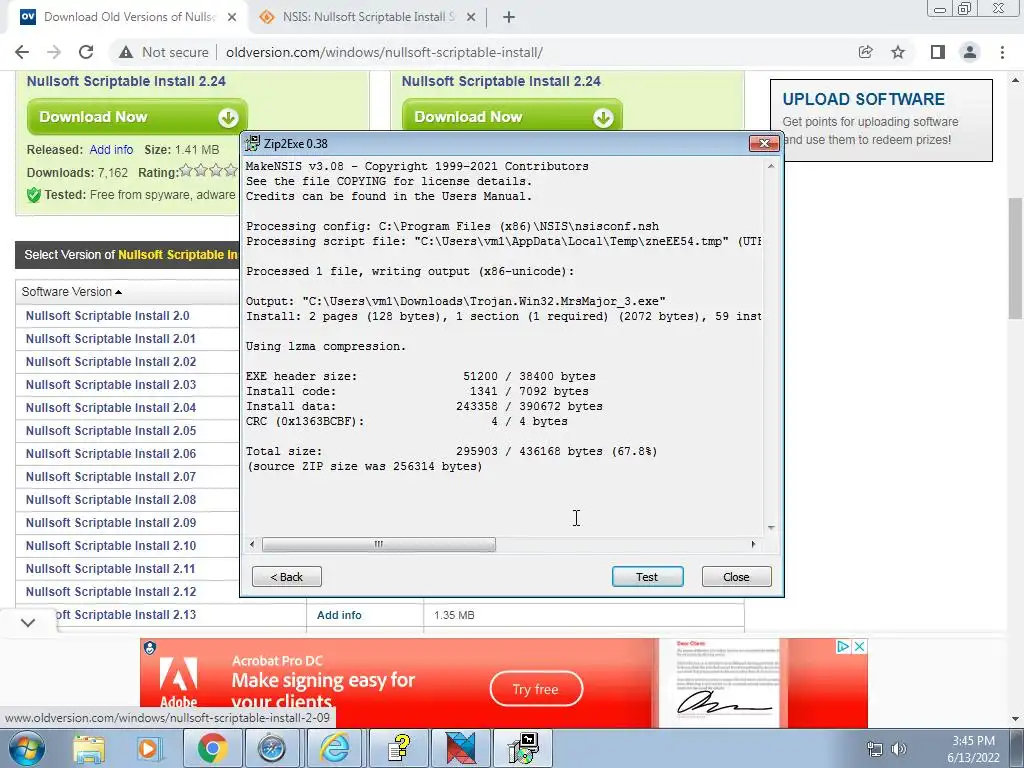
Task: Click the share page icon in address bar
Action: (x=865, y=52)
